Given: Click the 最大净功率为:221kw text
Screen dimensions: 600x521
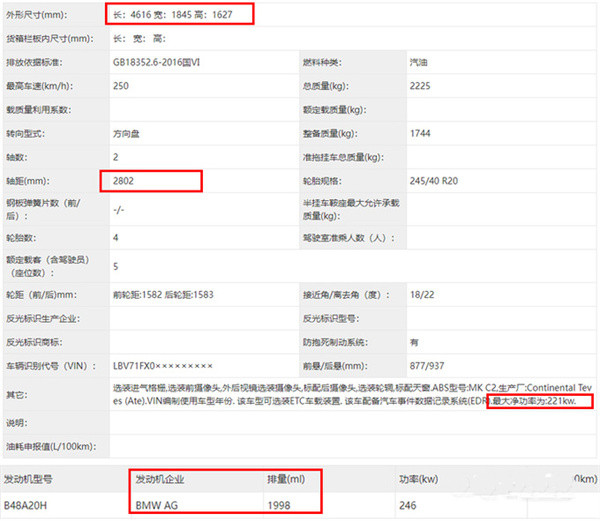Looking at the screenshot, I should pyautogui.click(x=534, y=401).
